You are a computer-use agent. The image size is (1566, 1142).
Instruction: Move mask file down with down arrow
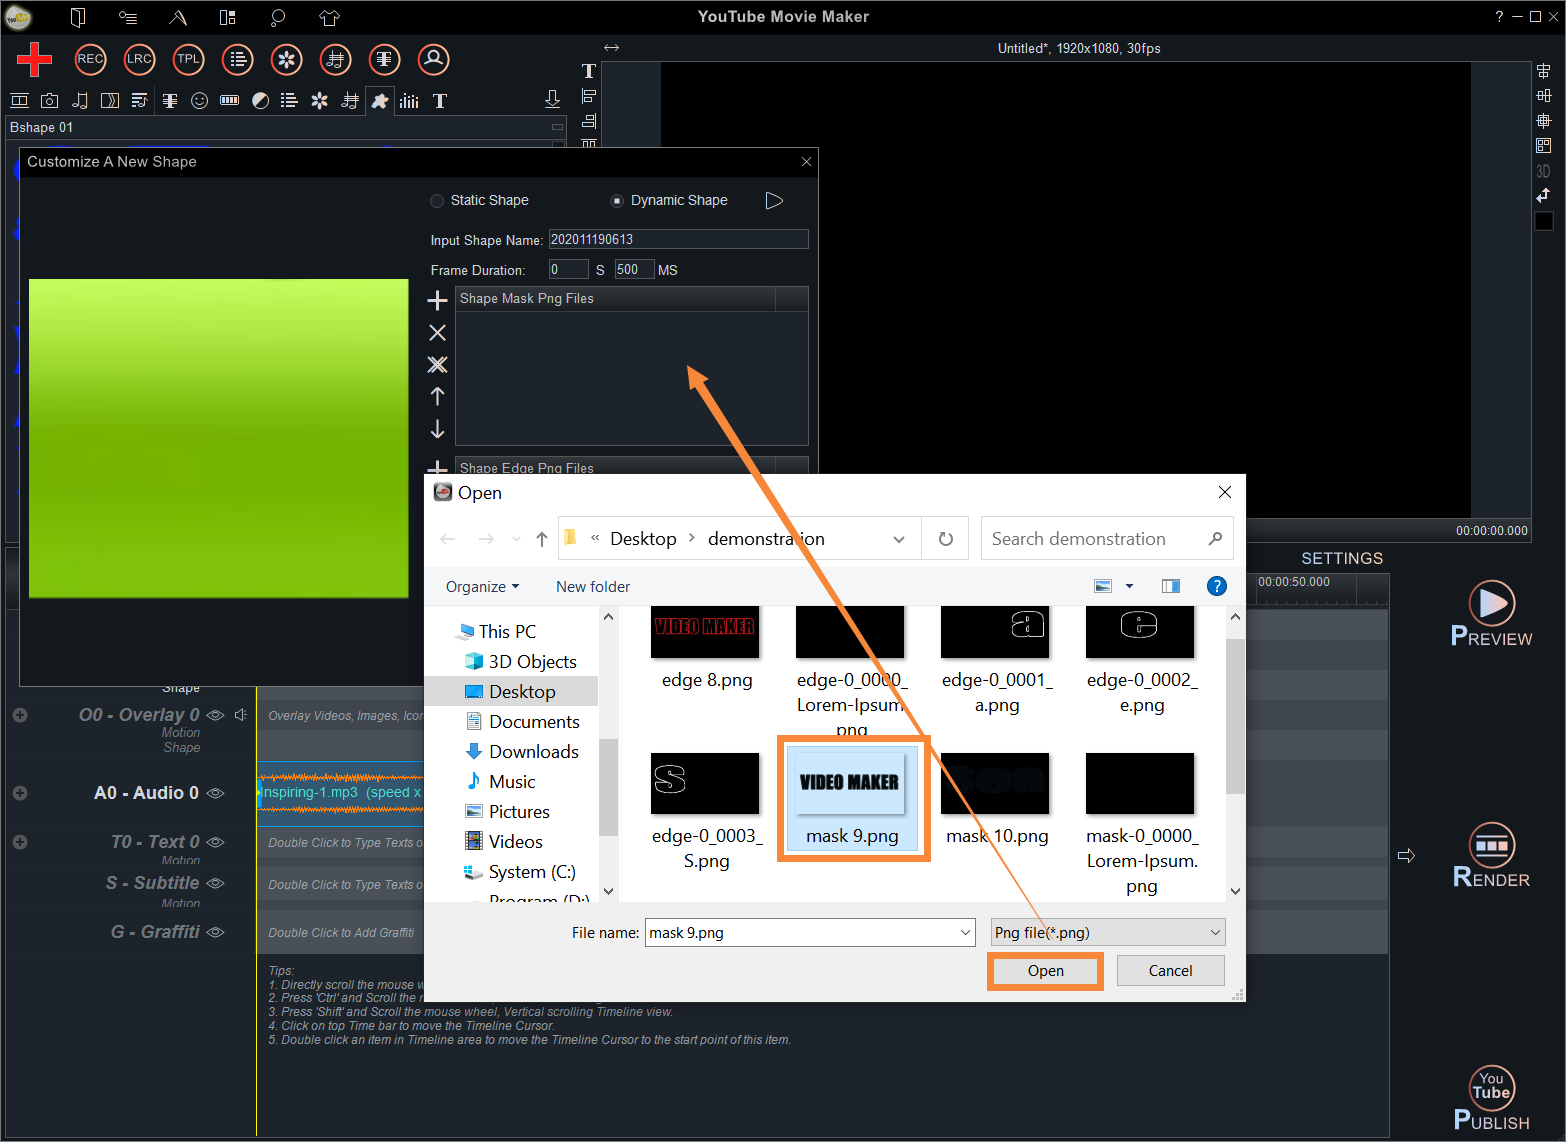pos(437,429)
